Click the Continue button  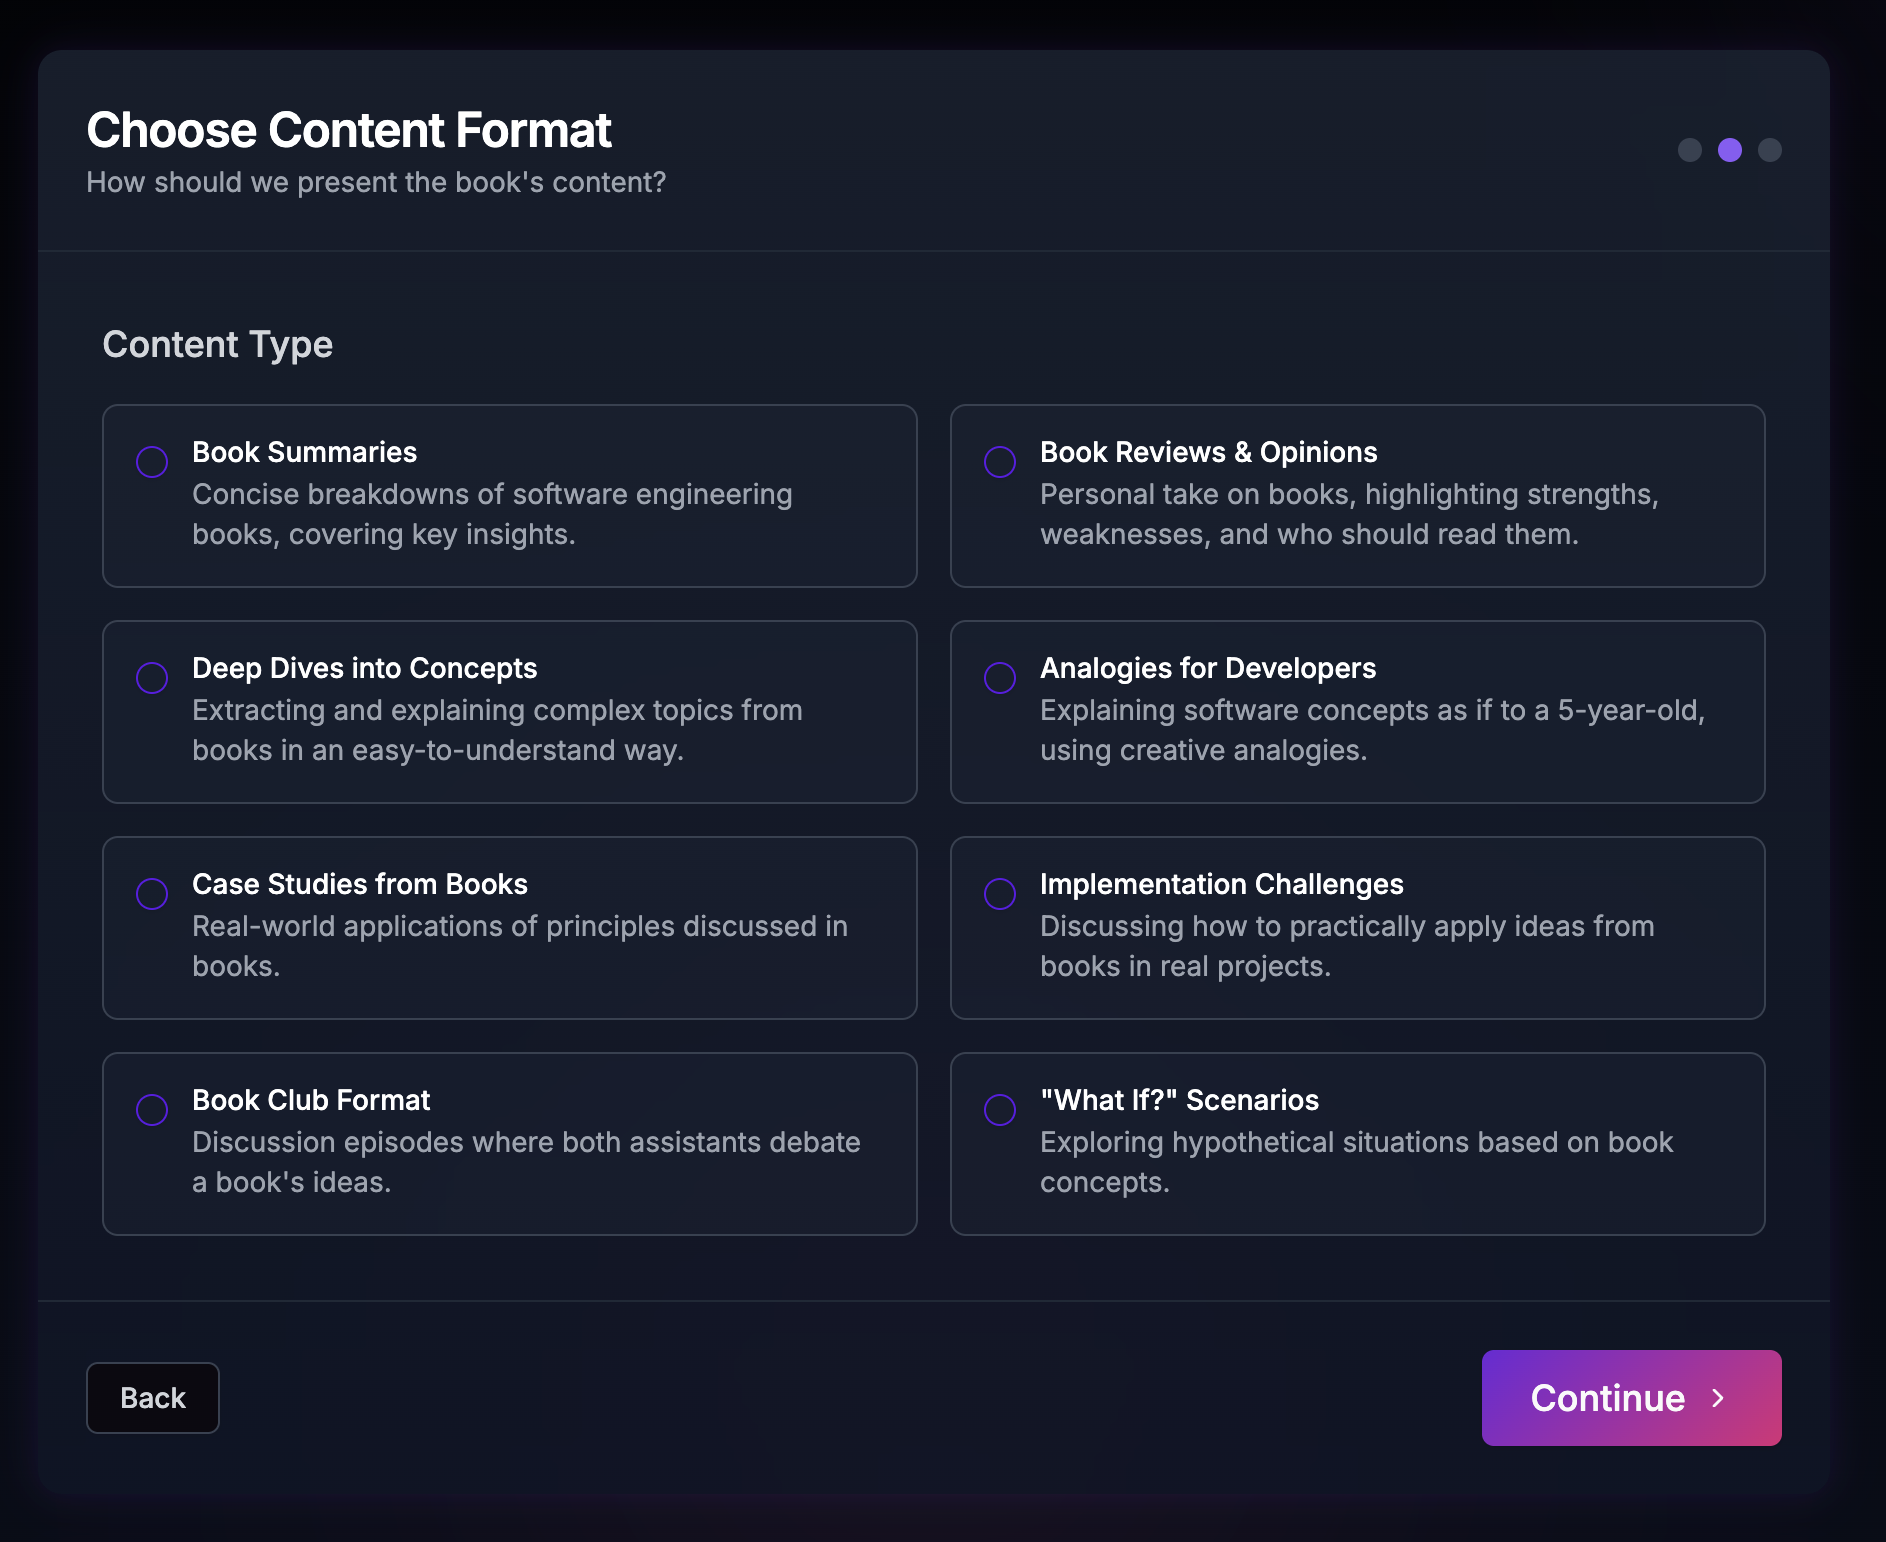click(1631, 1398)
